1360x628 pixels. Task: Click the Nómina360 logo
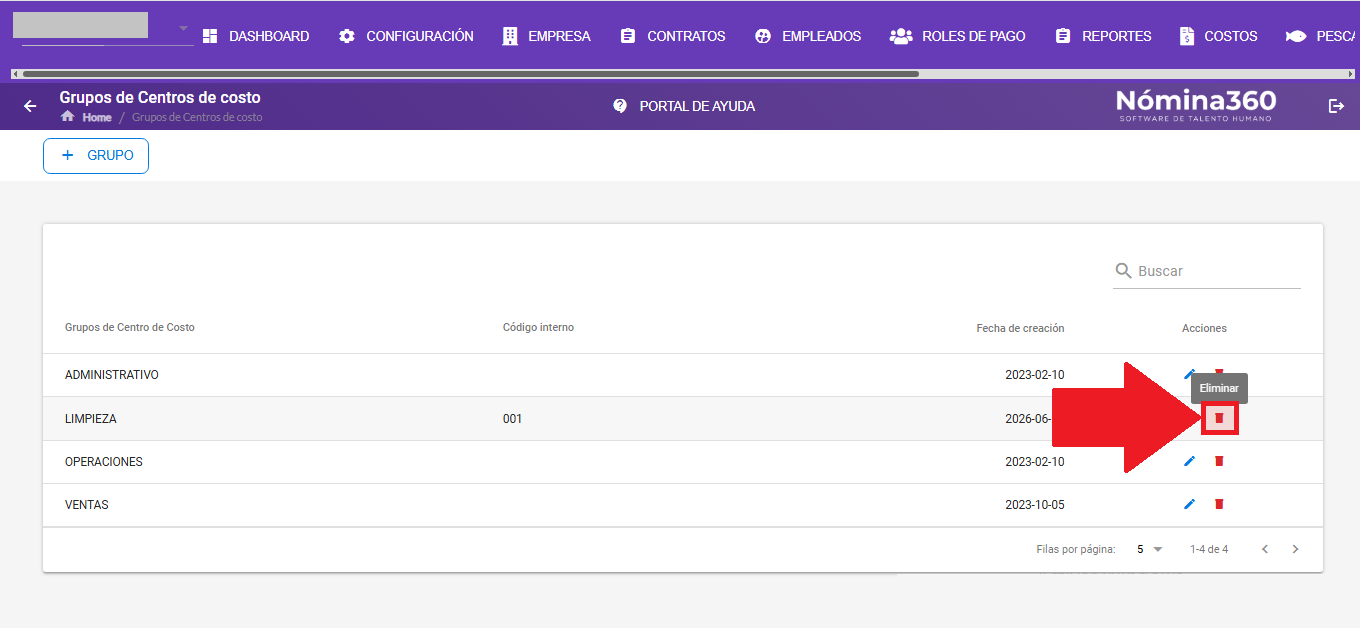tap(1196, 105)
